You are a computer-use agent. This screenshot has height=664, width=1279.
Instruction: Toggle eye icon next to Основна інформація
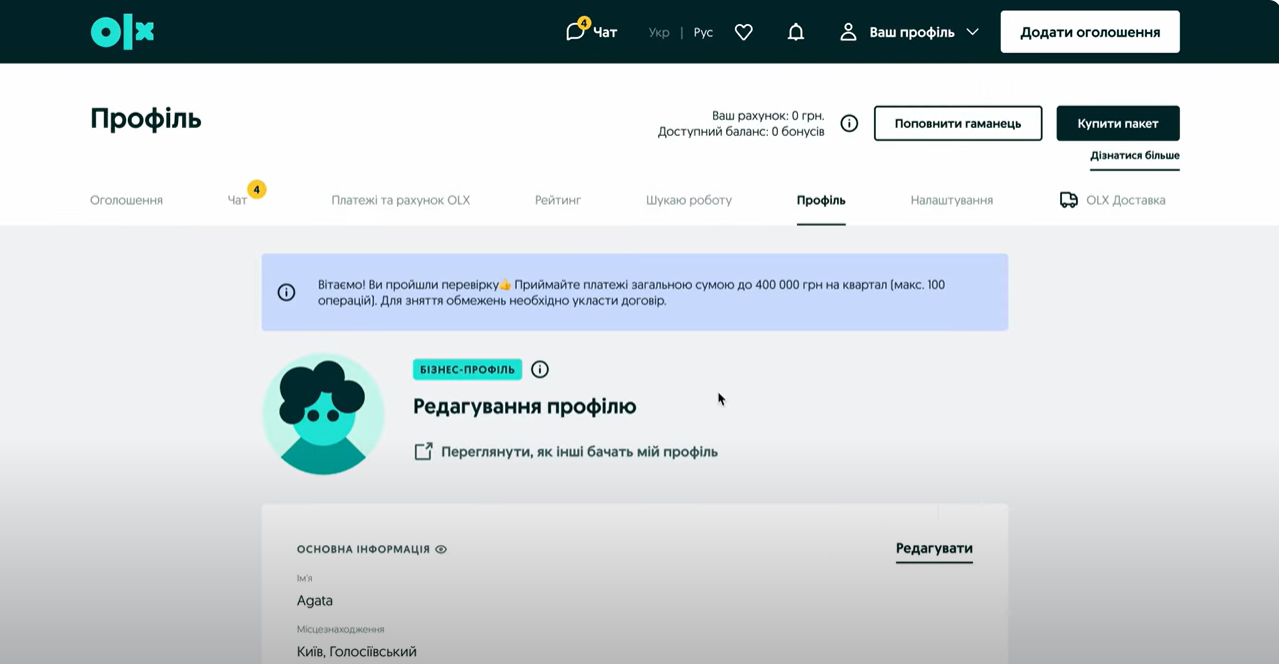click(441, 549)
